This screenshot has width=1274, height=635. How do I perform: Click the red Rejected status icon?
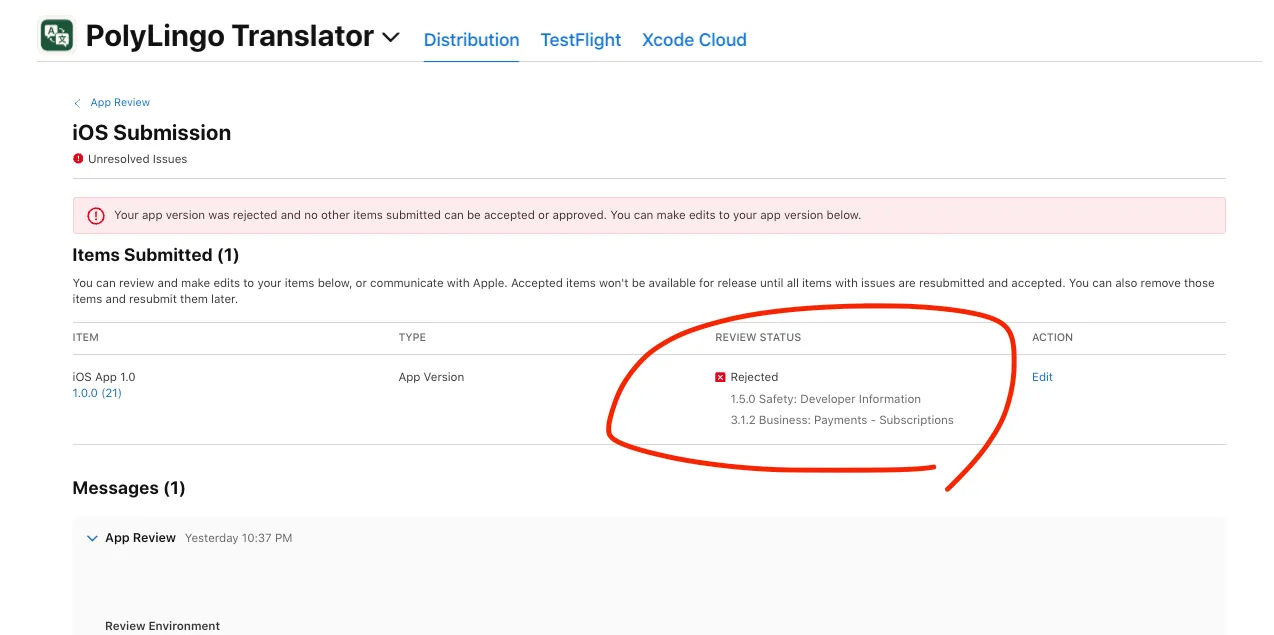point(720,377)
